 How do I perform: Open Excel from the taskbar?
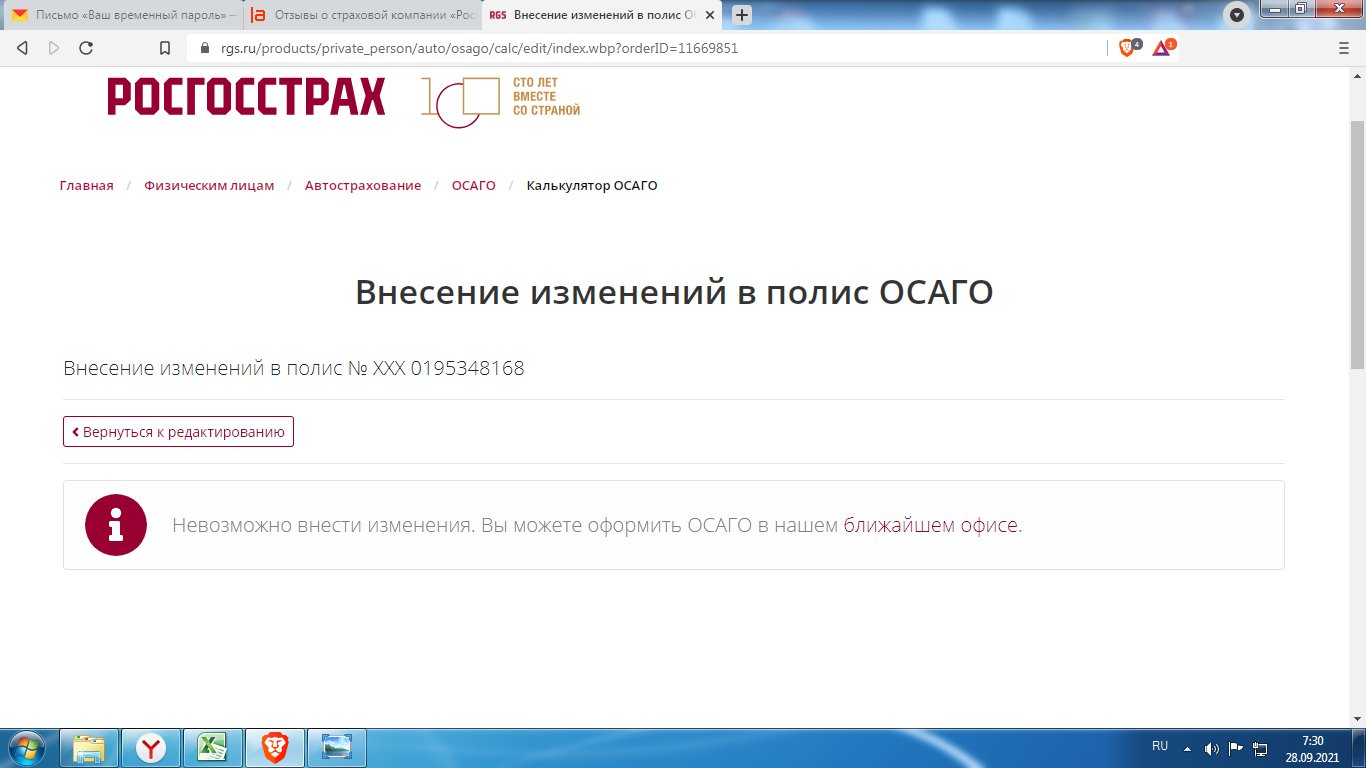pos(213,748)
